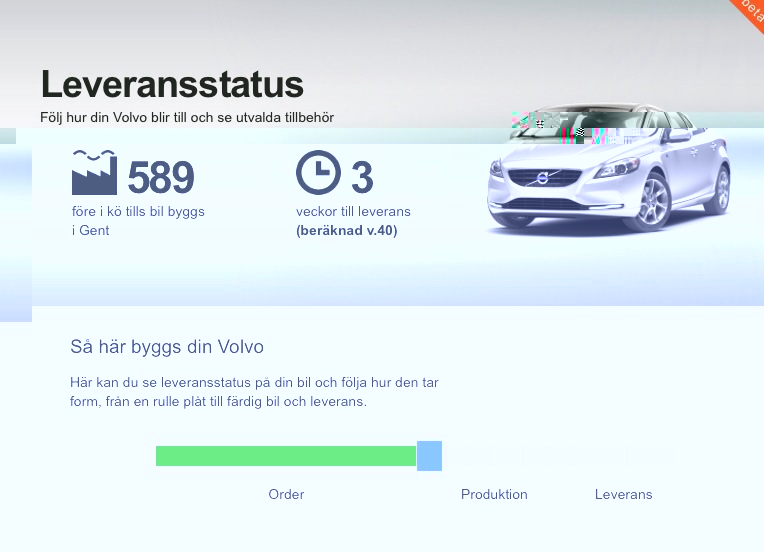Click the paragraph starting "Här kan du se leveransstatus"
Screen dimensions: 764x552
254,392
